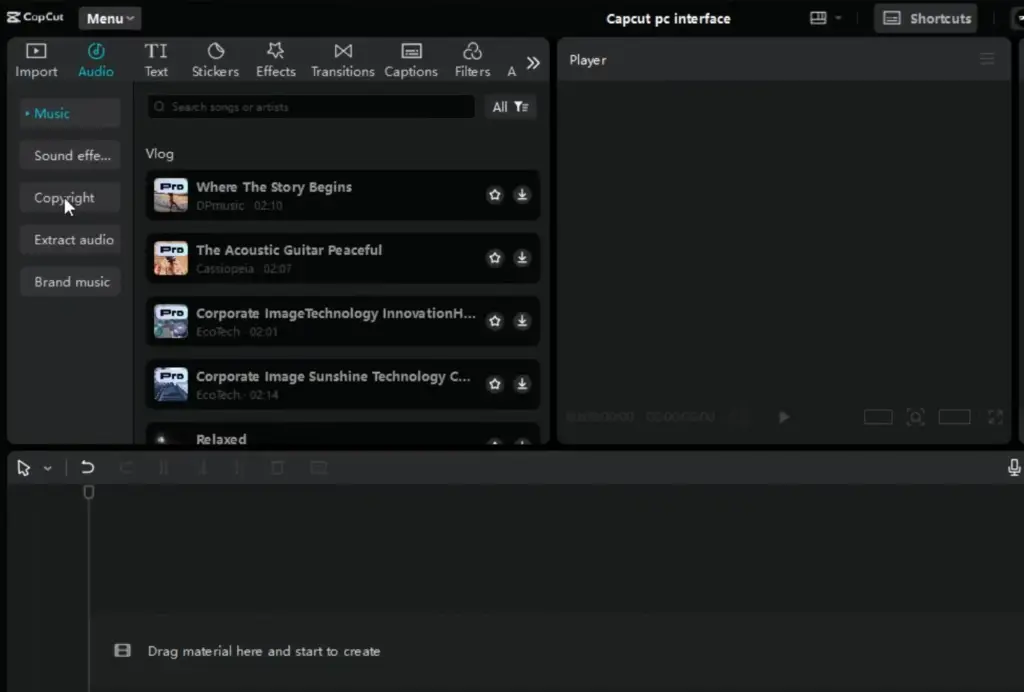This screenshot has height=692, width=1024.
Task: Click the timeline playhead marker
Action: 88,492
